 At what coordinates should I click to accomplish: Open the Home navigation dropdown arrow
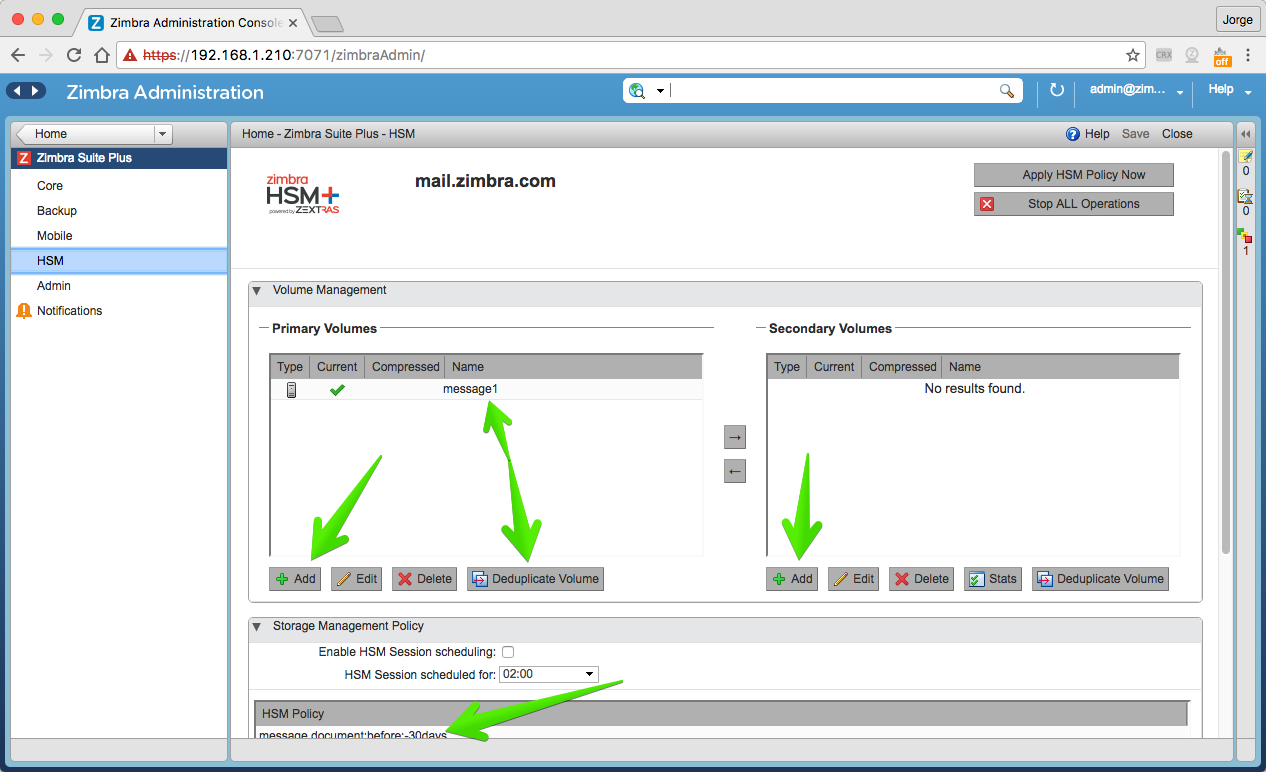(x=163, y=134)
